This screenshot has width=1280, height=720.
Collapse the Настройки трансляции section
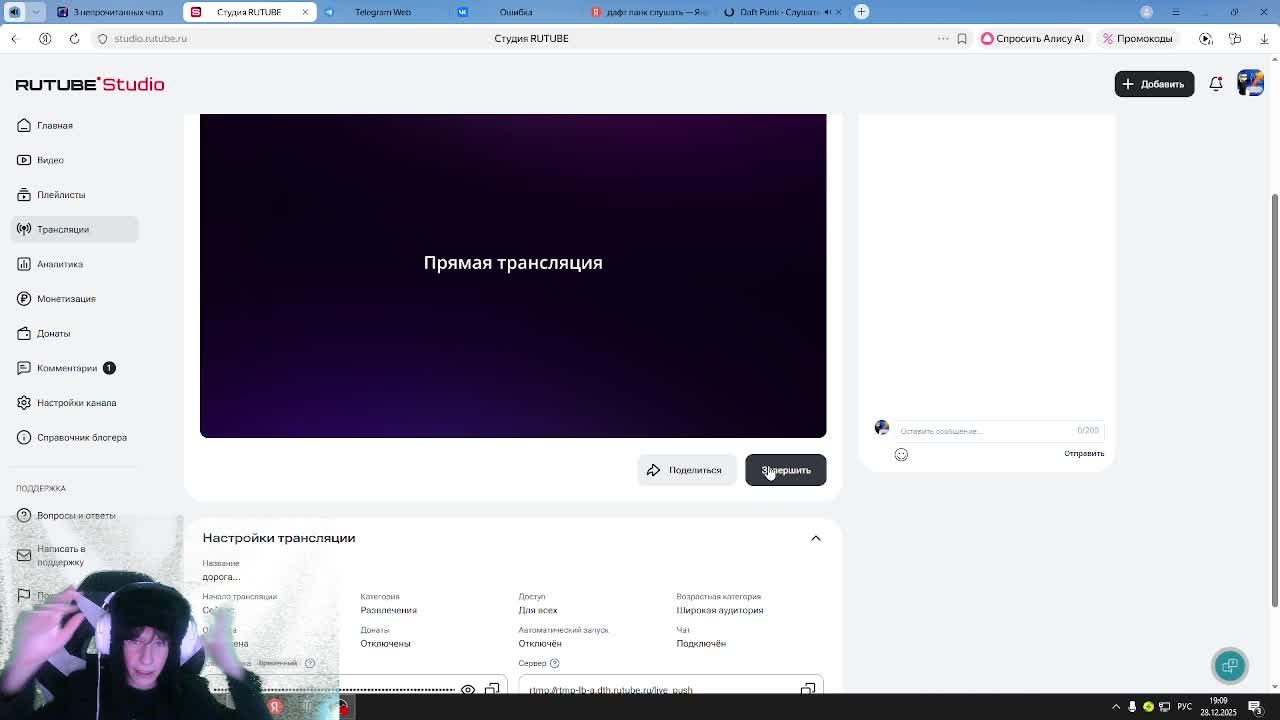point(816,538)
